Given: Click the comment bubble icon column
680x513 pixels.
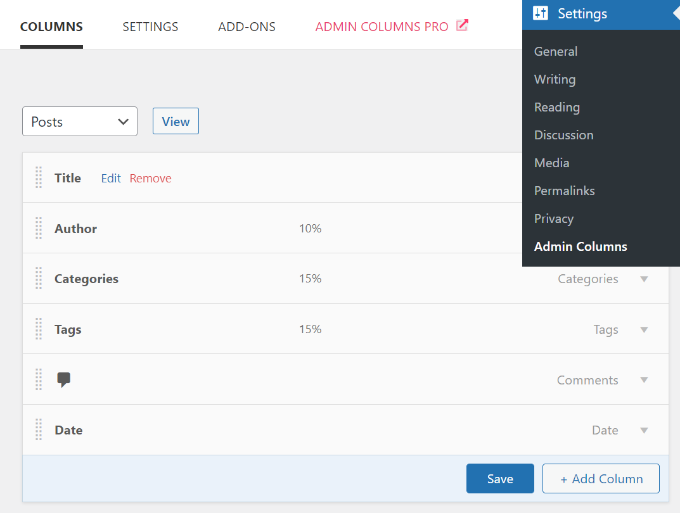Looking at the screenshot, I should coord(64,380).
